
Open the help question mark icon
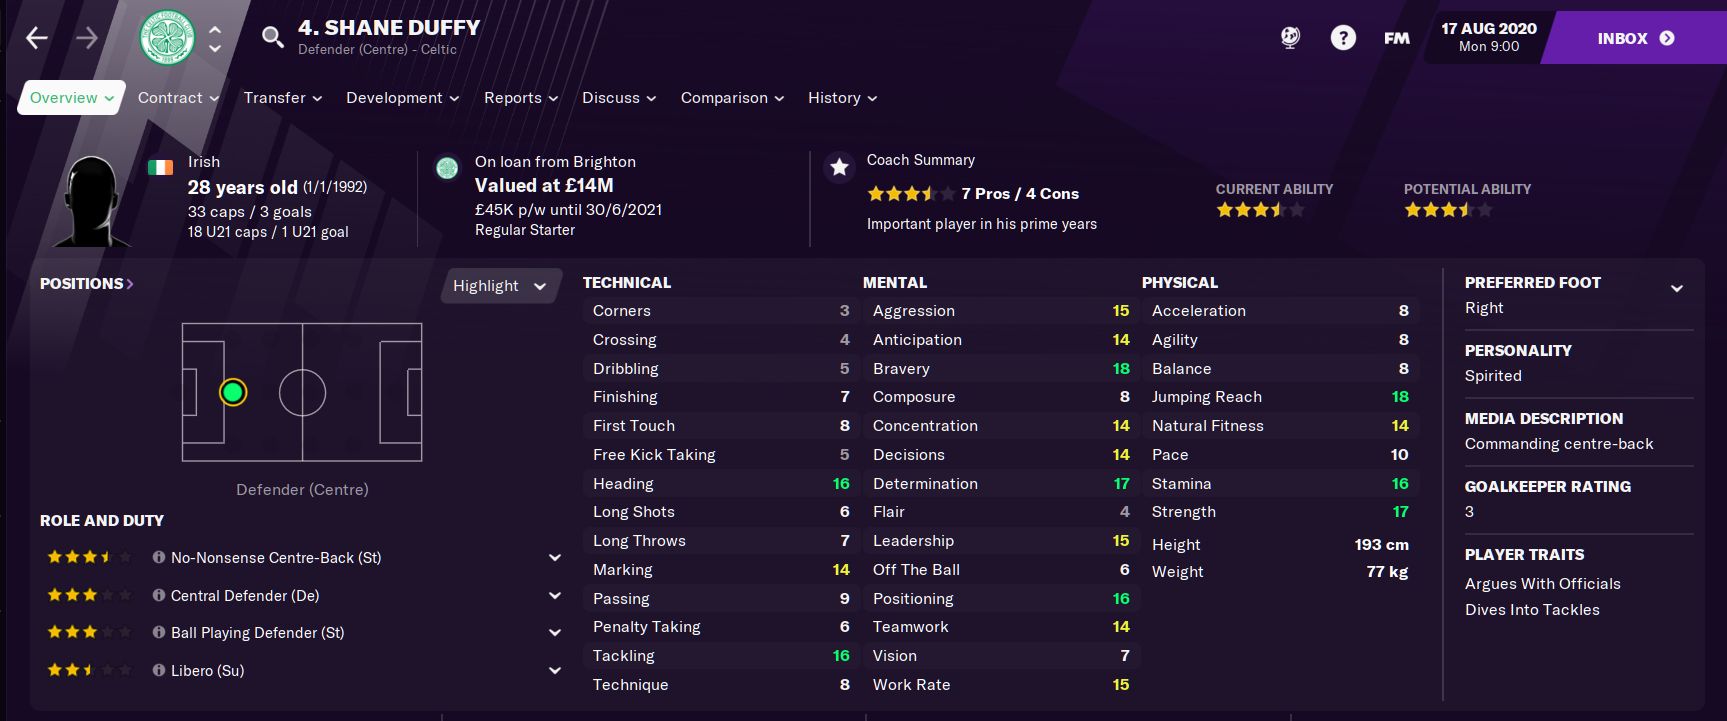(x=1343, y=38)
